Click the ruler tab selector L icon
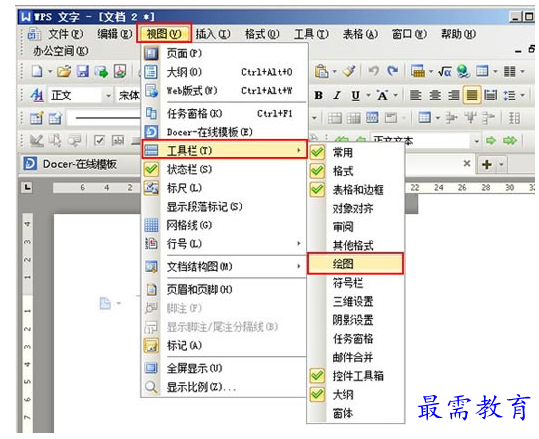 (28, 187)
